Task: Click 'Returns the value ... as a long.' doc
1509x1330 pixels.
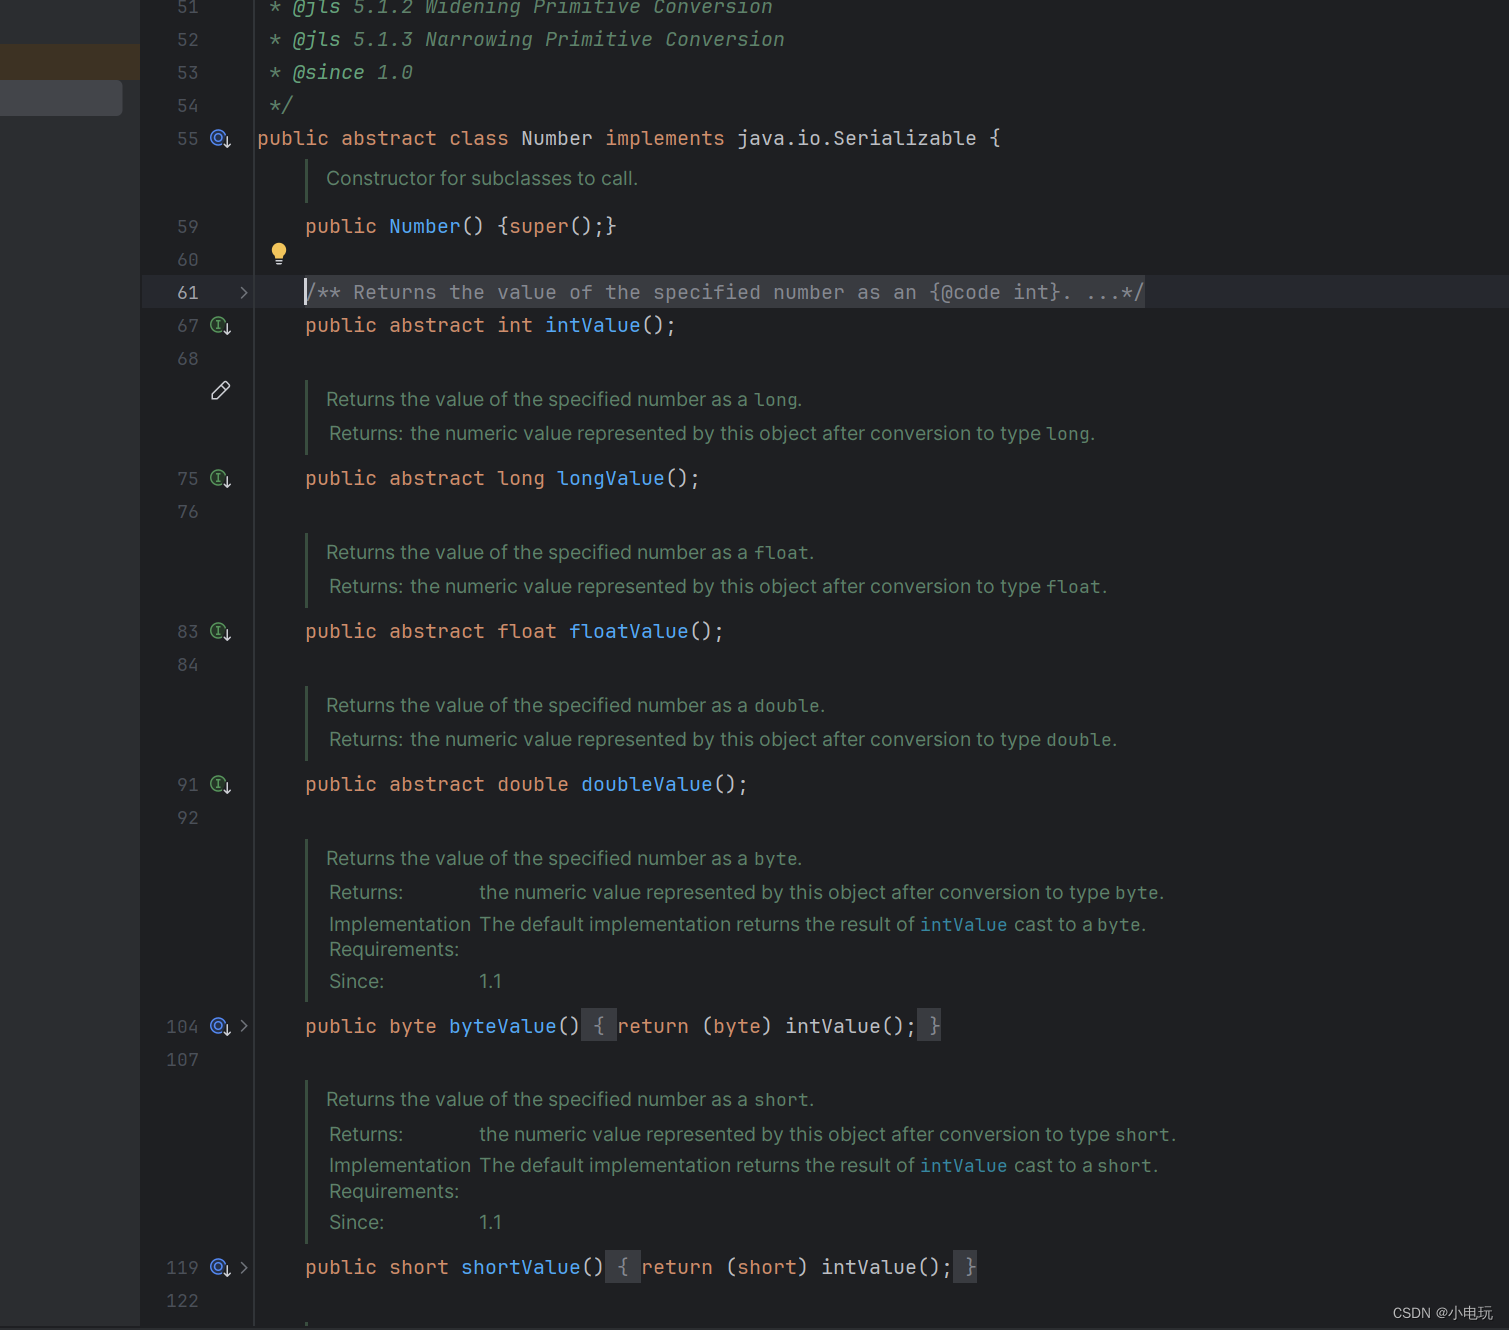Action: [x=564, y=399]
